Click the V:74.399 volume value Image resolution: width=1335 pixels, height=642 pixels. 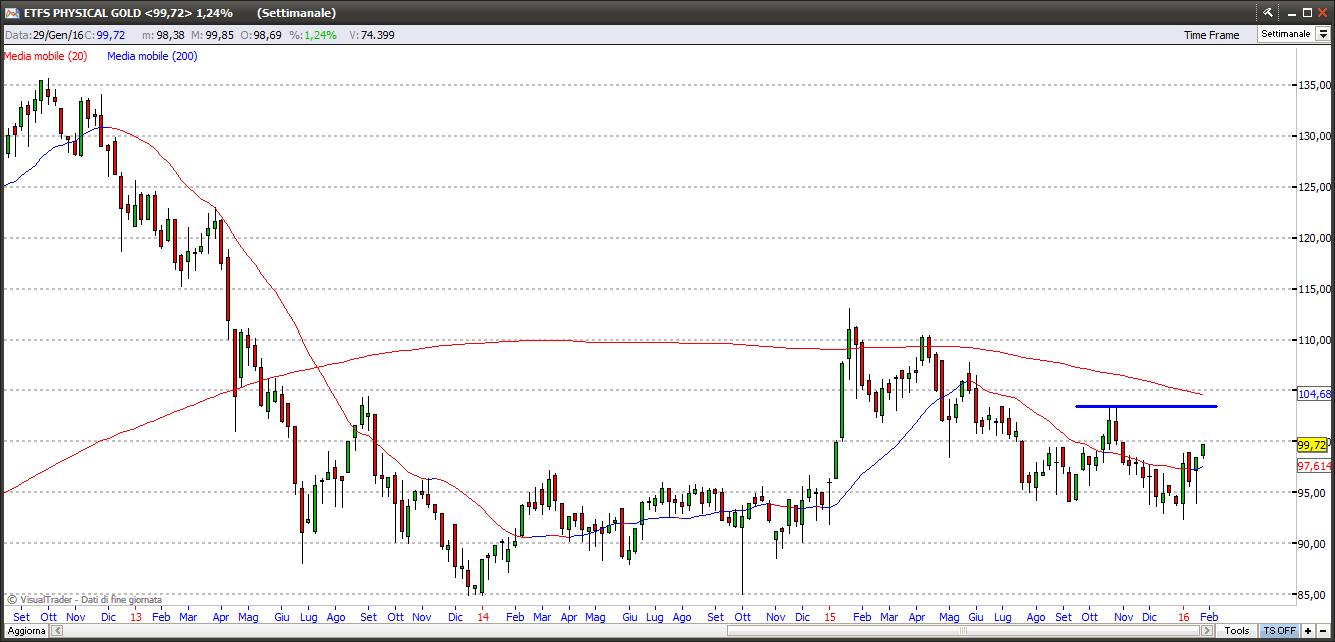click(x=371, y=34)
